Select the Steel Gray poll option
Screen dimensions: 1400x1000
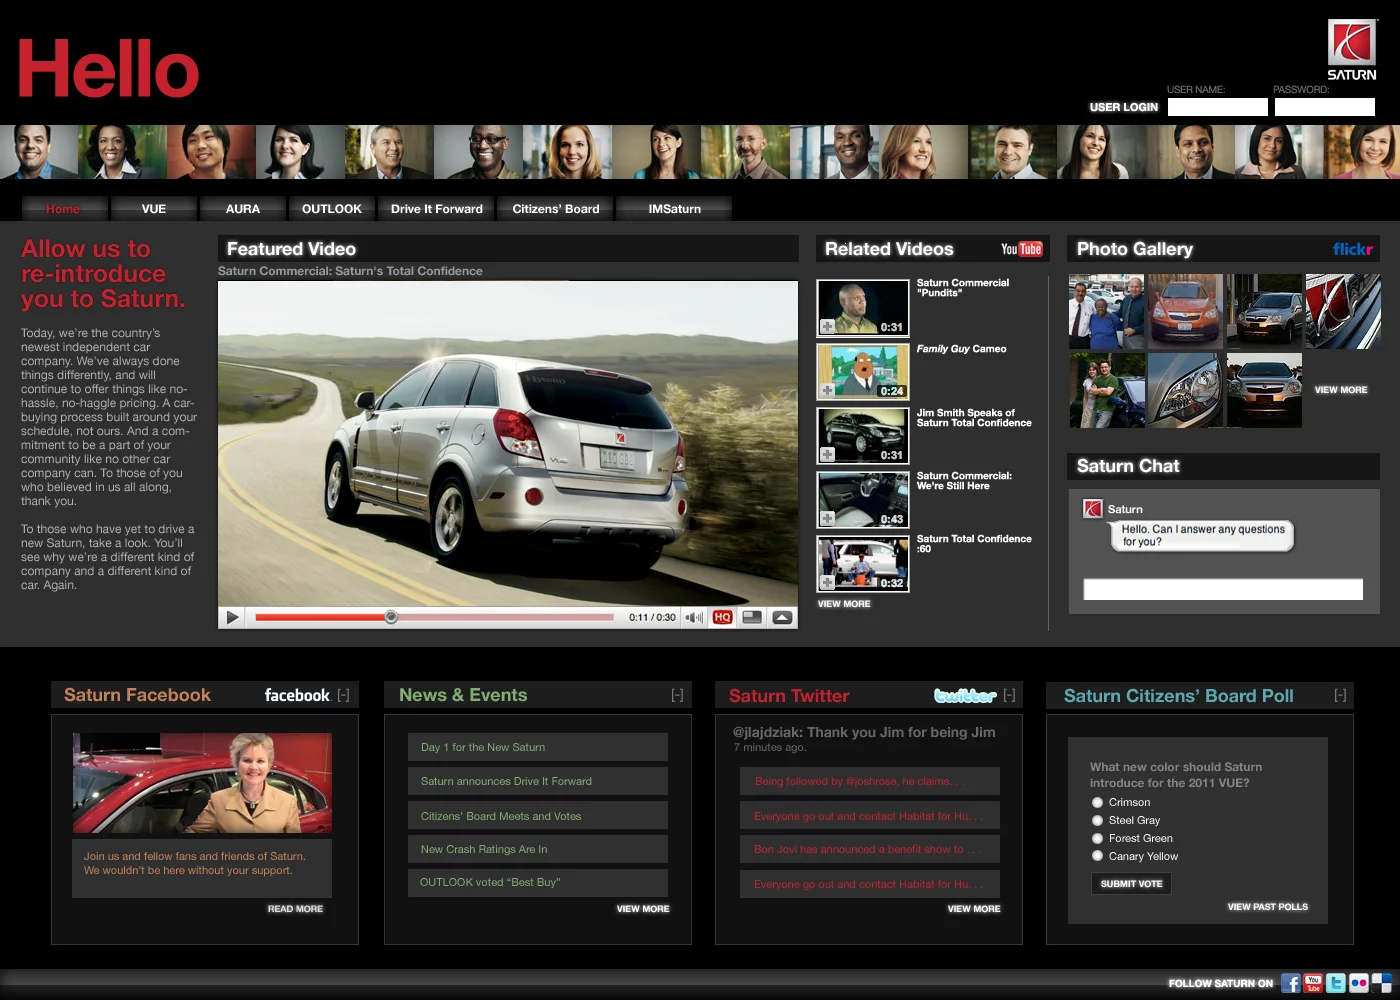click(x=1097, y=820)
